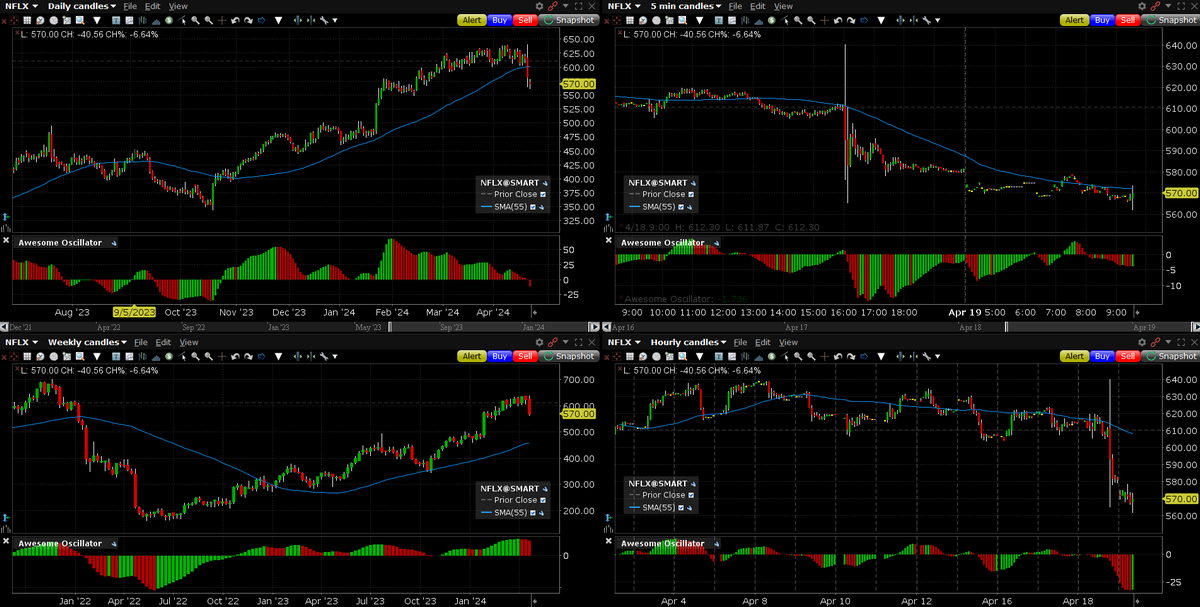Click the yellow Alert button in Weekly chart

472,356
